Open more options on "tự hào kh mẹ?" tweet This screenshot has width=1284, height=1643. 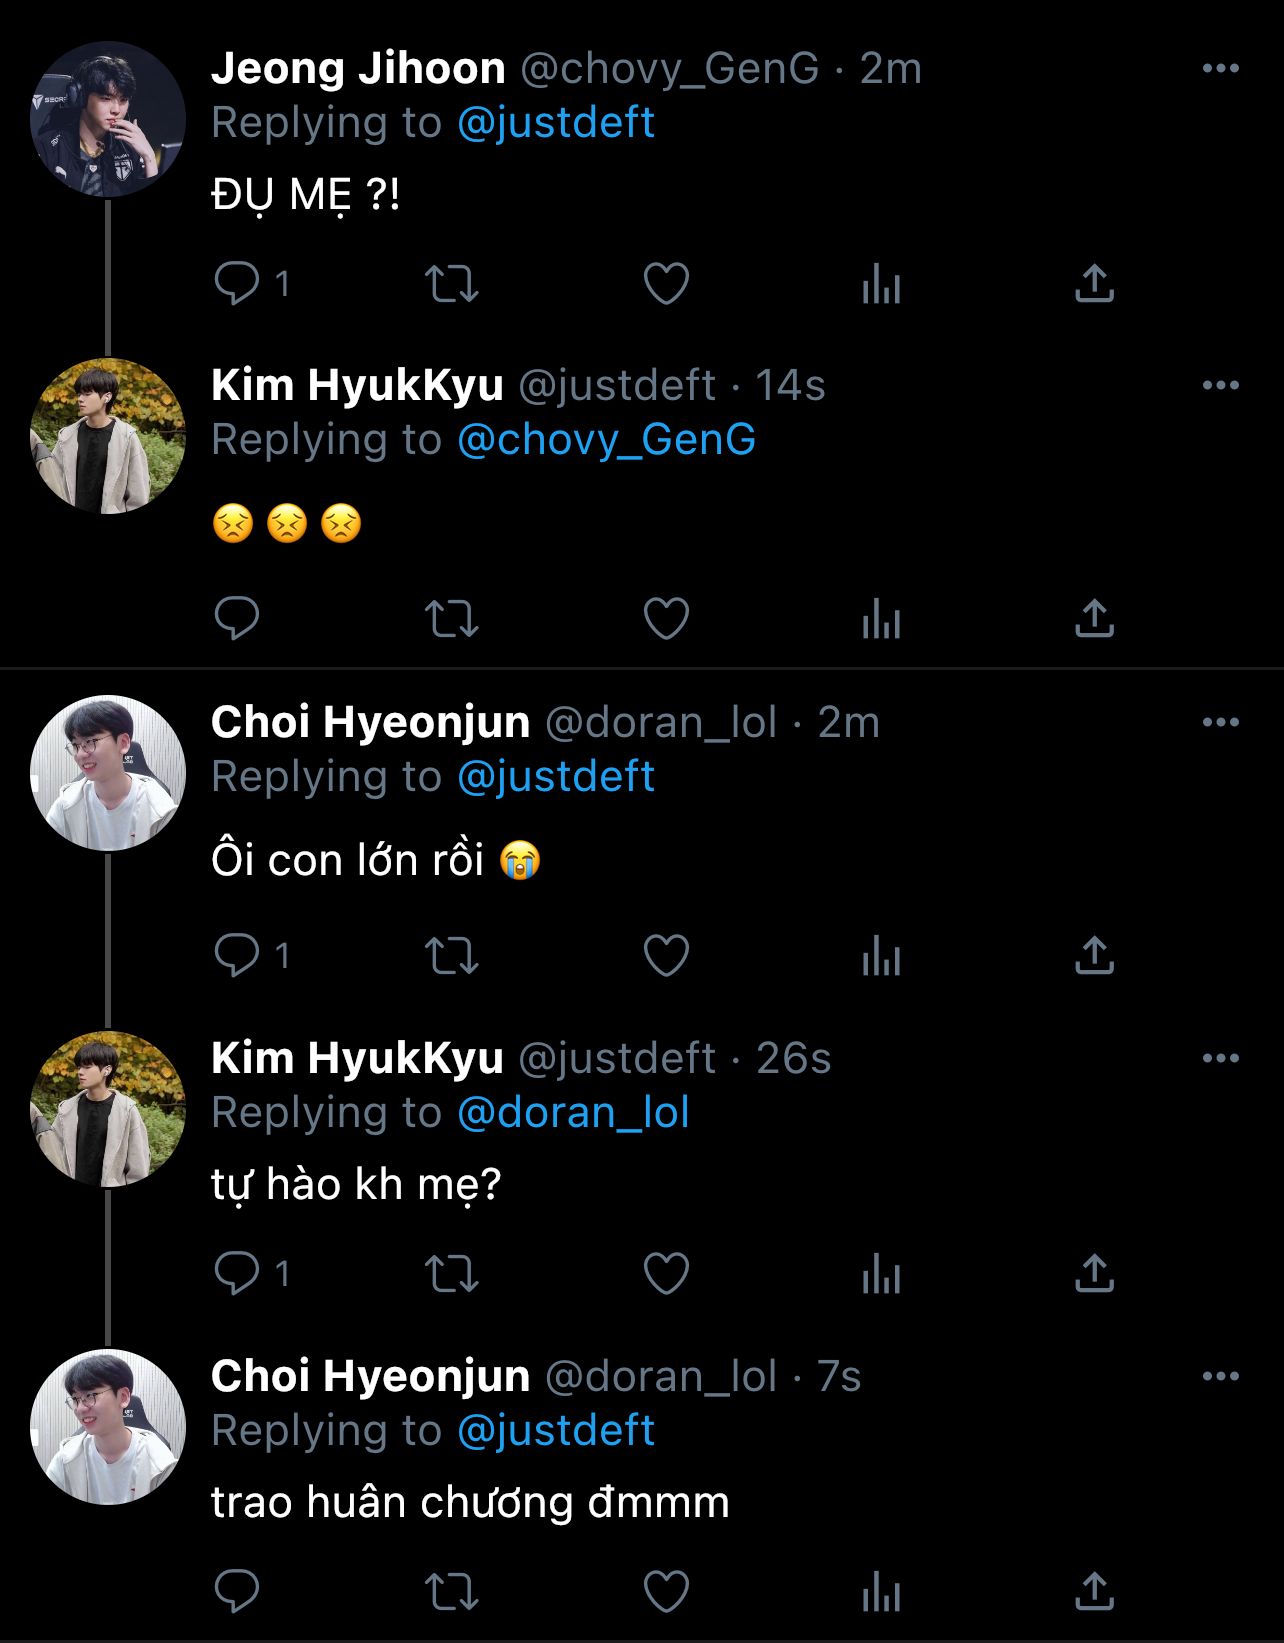pos(1220,1058)
